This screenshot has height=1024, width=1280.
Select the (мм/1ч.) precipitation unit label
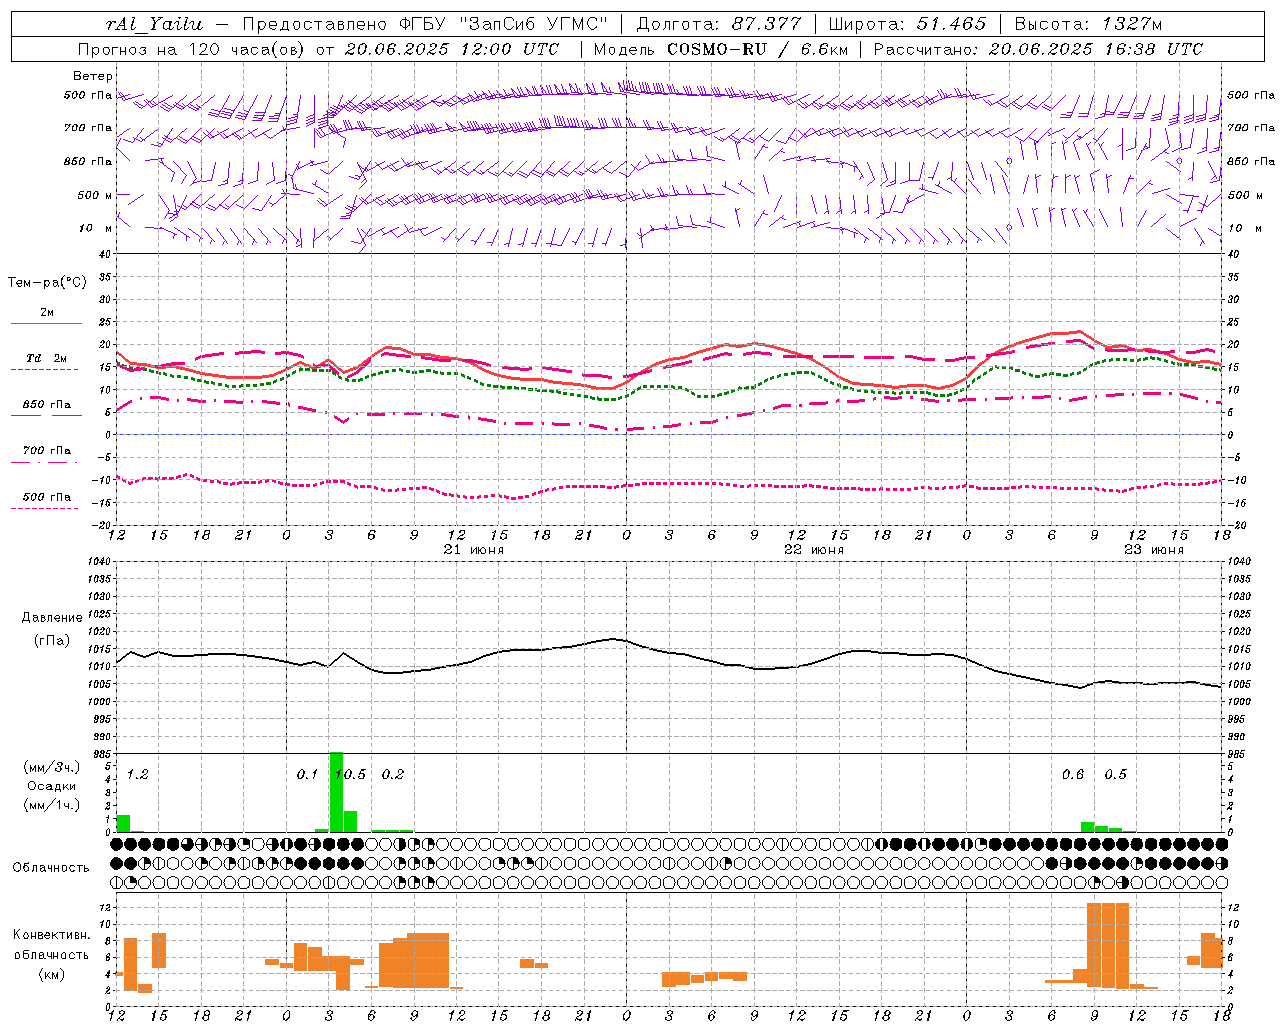[51, 805]
